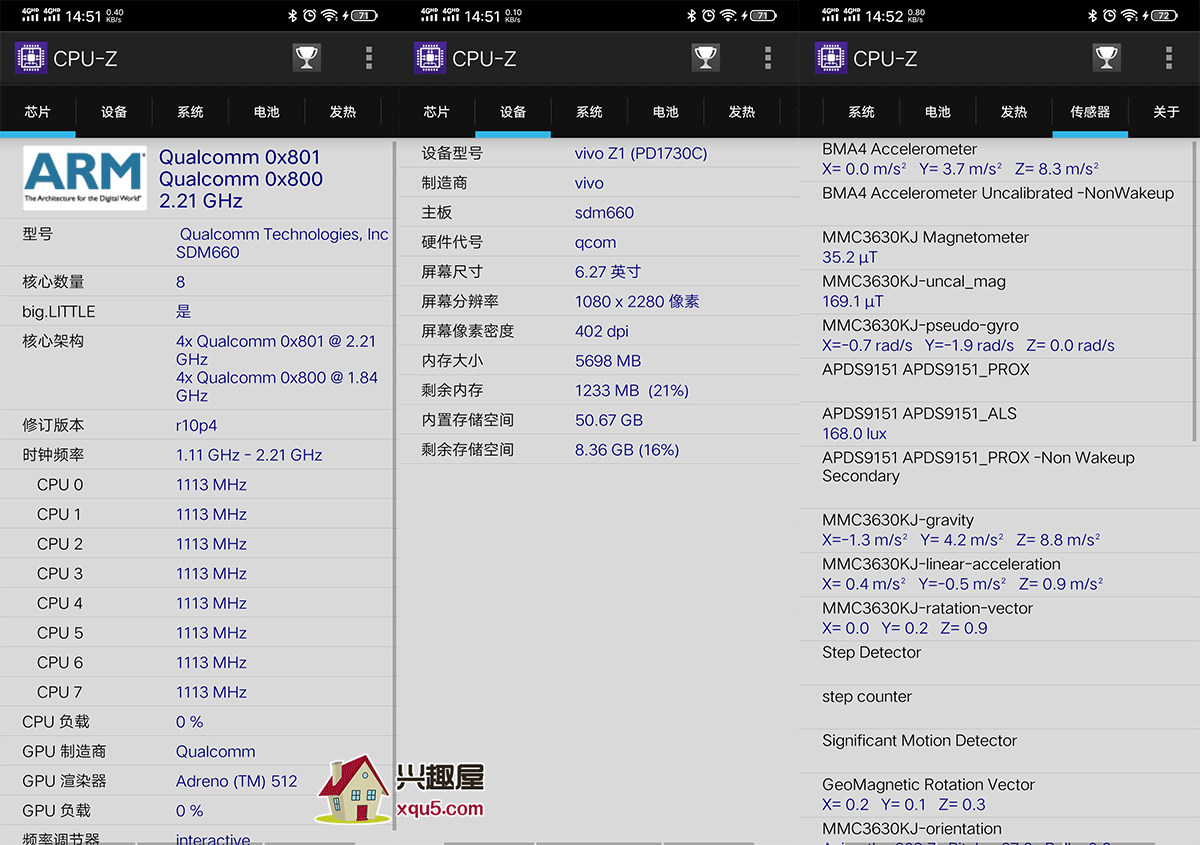Tap the trophy icon in the left CPU-Z screen
1200x845 pixels.
307,58
